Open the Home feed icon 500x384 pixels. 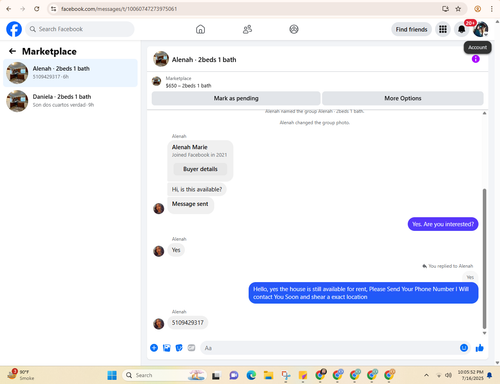200,29
